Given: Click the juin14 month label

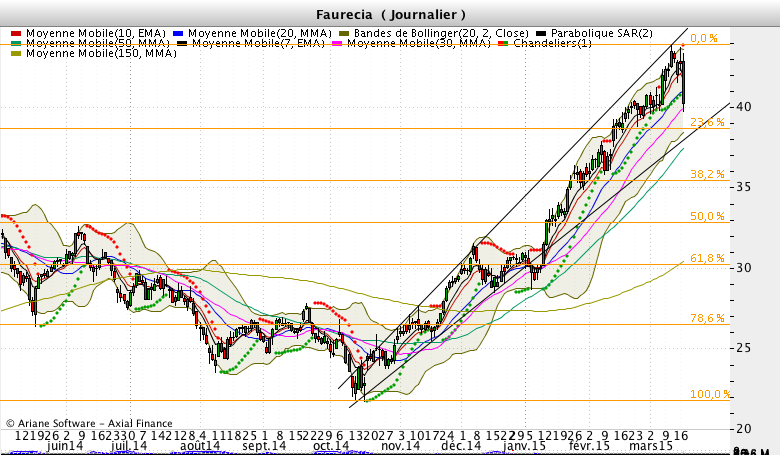Looking at the screenshot, I should click(65, 446).
